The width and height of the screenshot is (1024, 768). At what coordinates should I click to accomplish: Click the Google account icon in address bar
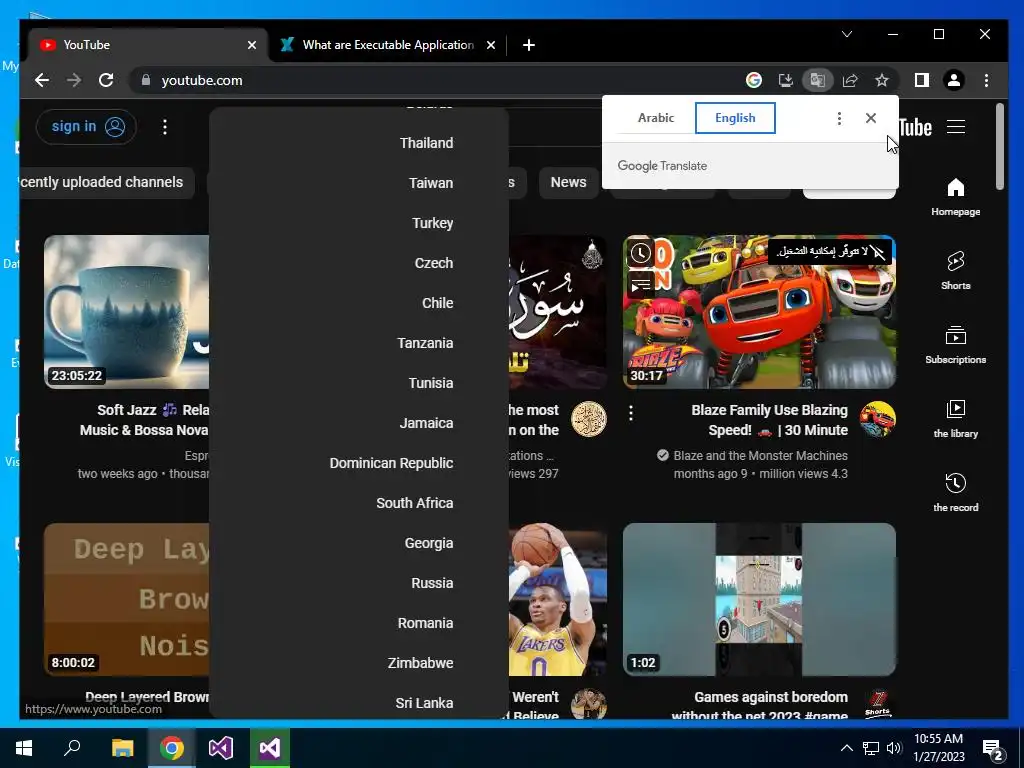754,80
